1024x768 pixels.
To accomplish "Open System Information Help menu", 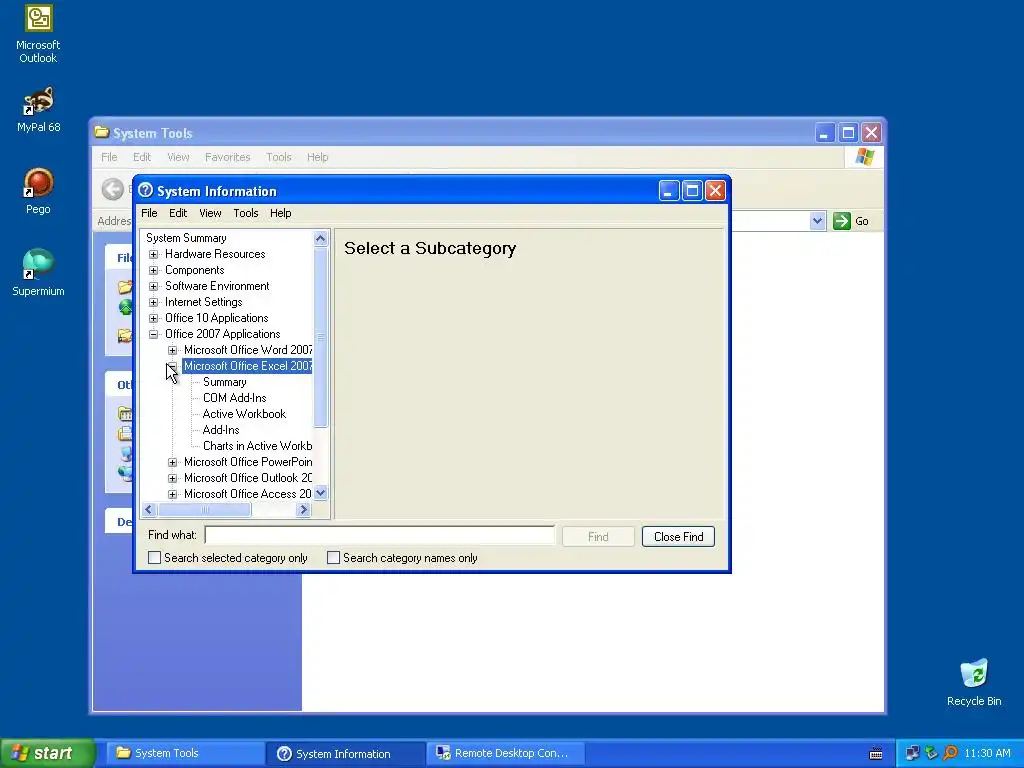I will (x=280, y=213).
